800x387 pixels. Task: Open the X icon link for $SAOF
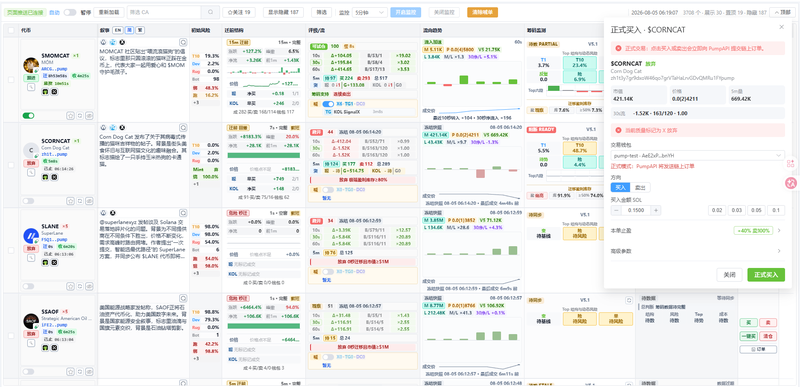[x=55, y=347]
